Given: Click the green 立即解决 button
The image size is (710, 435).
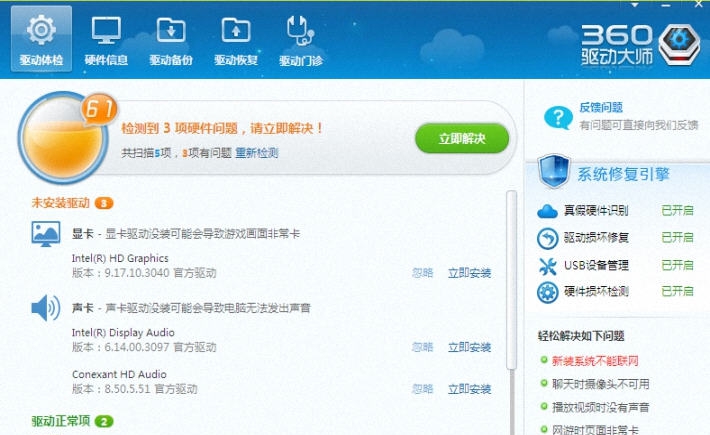Looking at the screenshot, I should click(x=462, y=138).
